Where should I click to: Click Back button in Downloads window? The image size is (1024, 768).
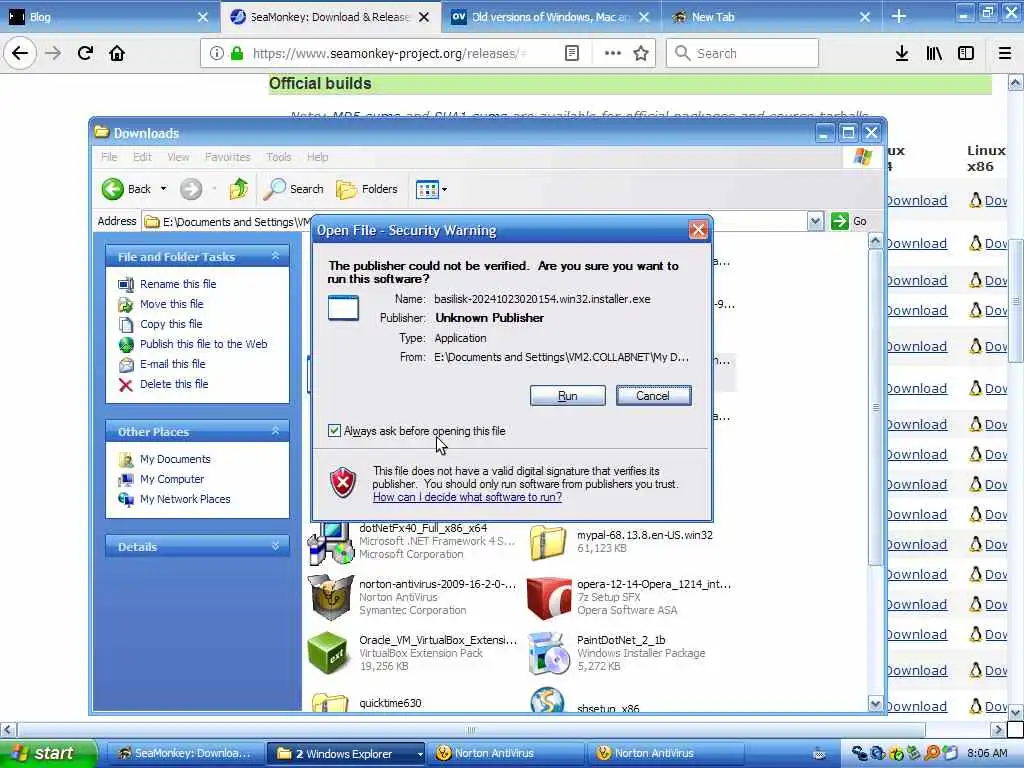pyautogui.click(x=127, y=189)
